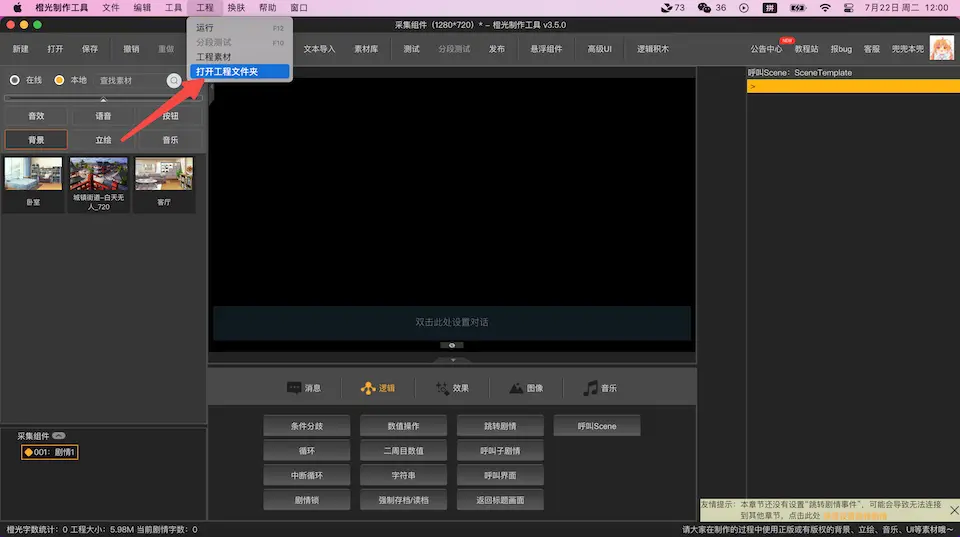
Task: Switch to the 音乐 music event tab
Action: click(600, 388)
